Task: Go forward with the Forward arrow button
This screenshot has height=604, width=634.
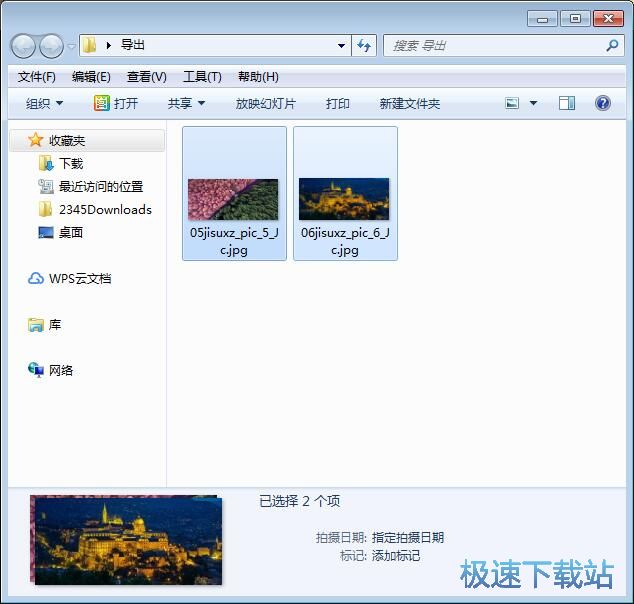Action: coord(51,46)
